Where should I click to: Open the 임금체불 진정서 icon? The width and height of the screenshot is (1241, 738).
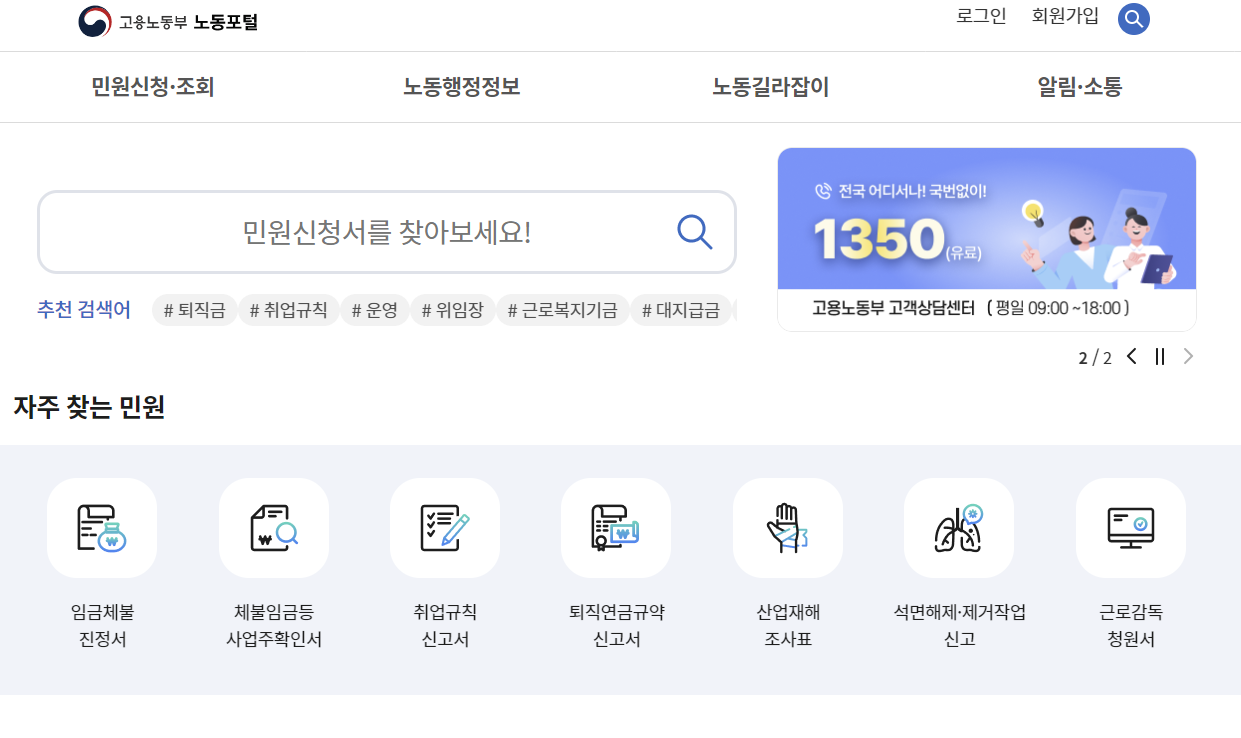coord(101,528)
